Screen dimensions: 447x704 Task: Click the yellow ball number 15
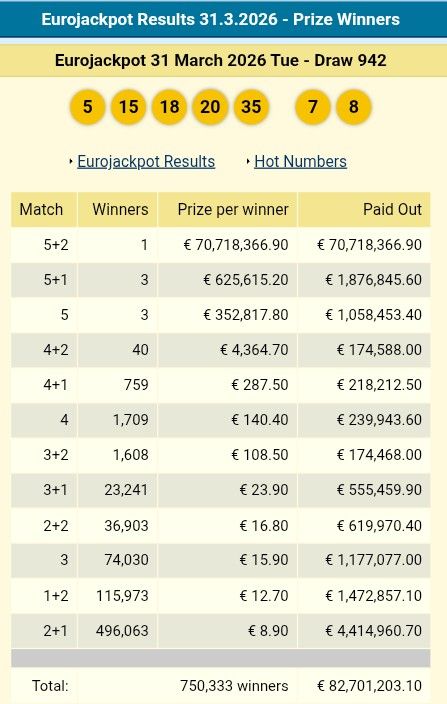128,107
